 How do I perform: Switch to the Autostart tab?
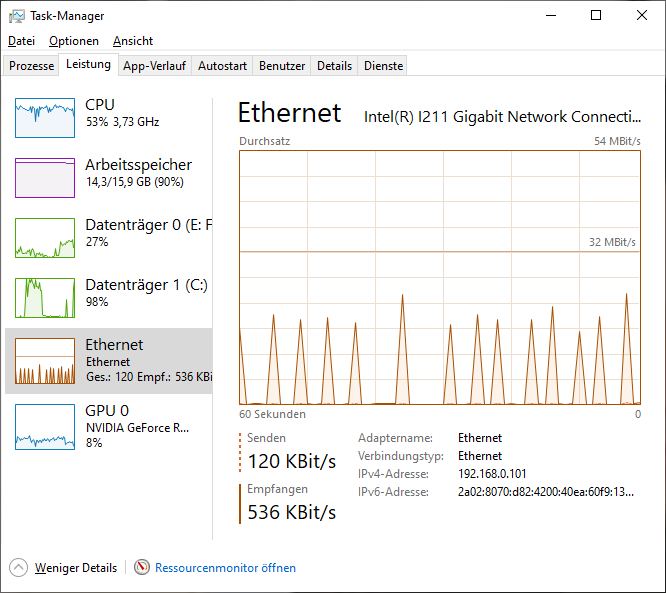222,66
